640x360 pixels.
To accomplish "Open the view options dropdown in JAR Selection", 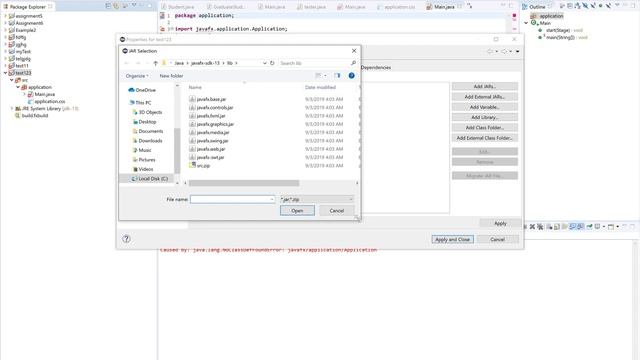I will pyautogui.click(x=325, y=76).
